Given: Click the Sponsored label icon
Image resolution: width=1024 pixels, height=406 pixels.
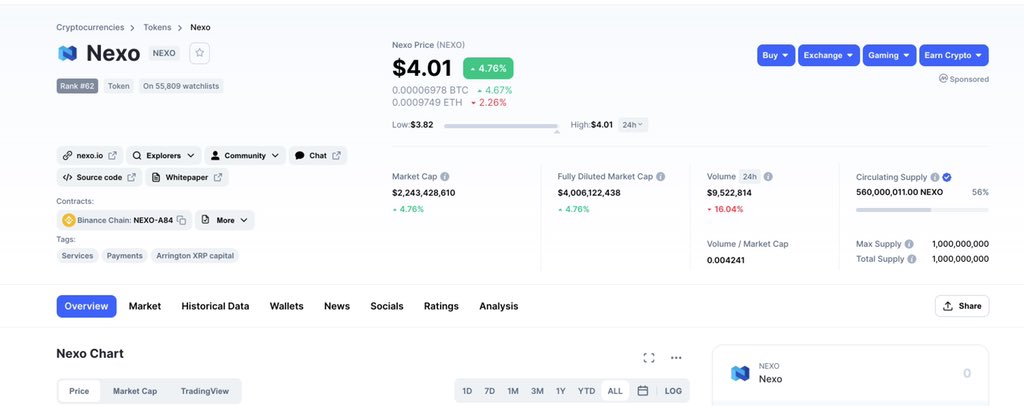Looking at the screenshot, I should (x=943, y=78).
